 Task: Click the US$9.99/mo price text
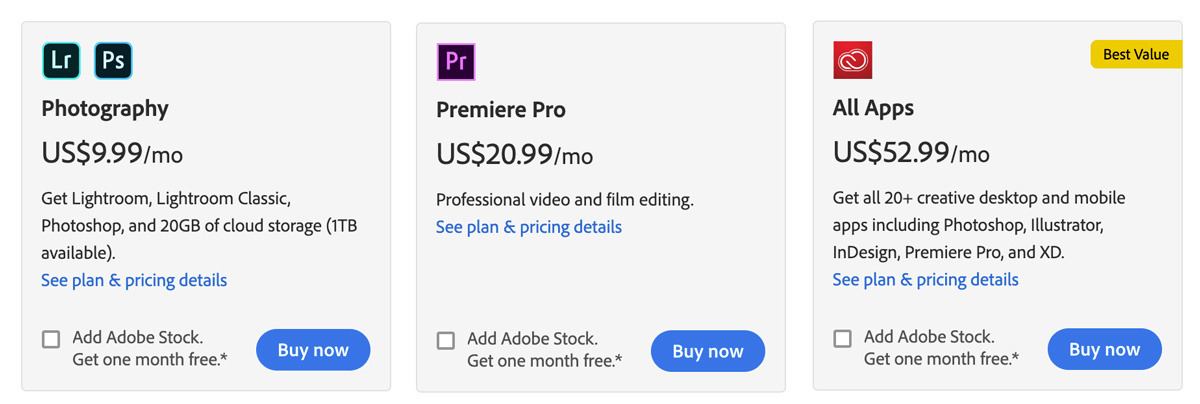tap(112, 153)
